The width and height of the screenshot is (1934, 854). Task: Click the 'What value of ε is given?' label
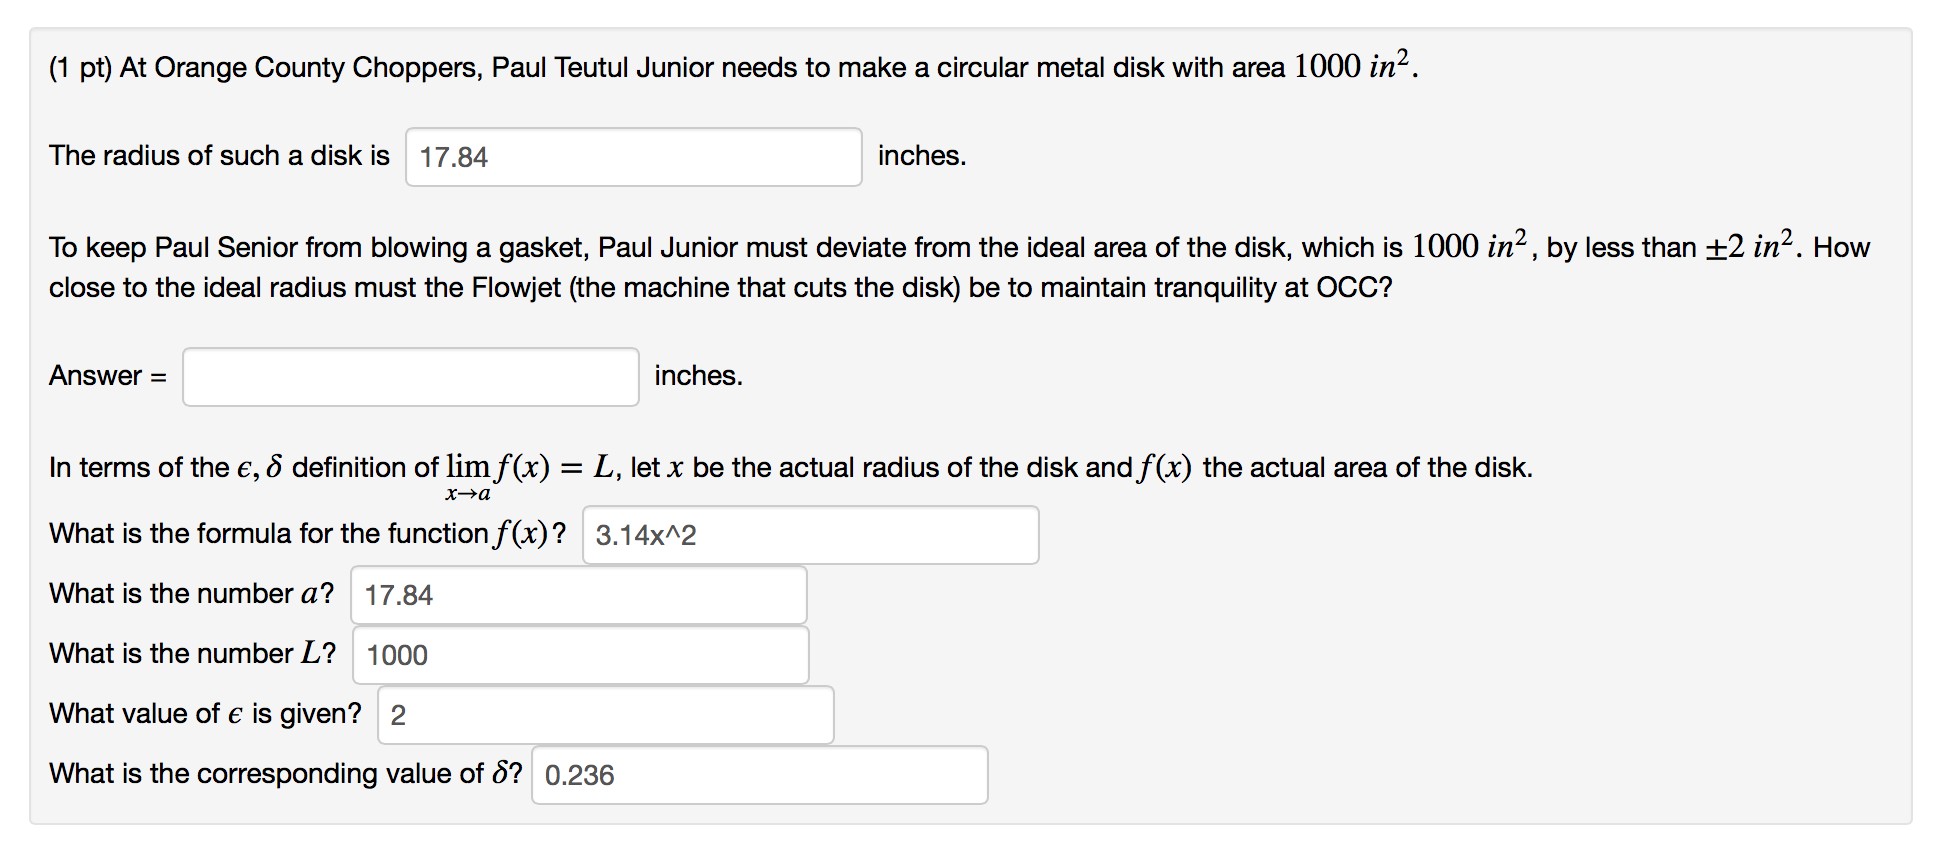(x=205, y=714)
